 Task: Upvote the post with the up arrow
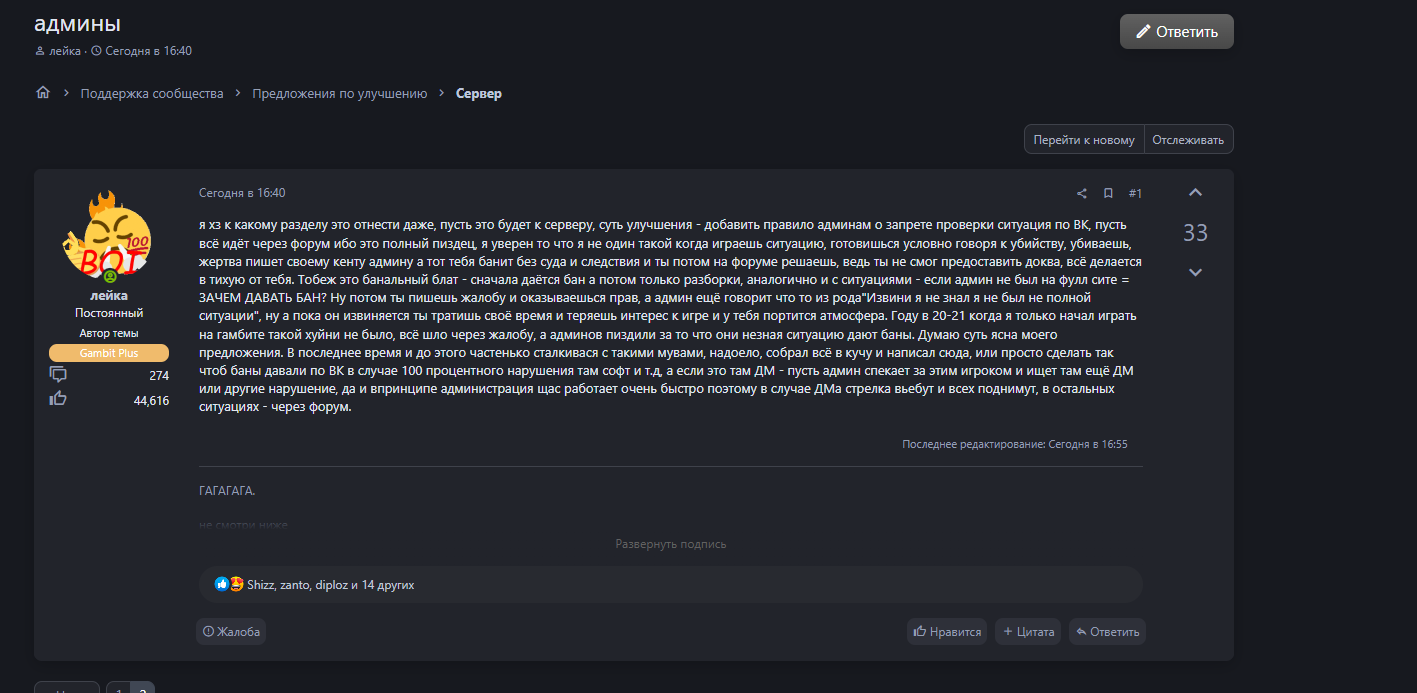1195,193
